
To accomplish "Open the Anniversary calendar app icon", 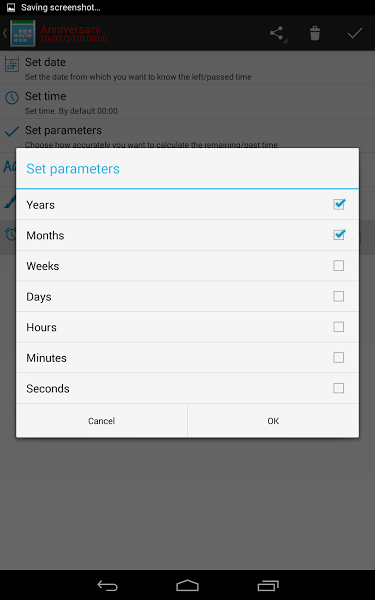I will coord(23,33).
